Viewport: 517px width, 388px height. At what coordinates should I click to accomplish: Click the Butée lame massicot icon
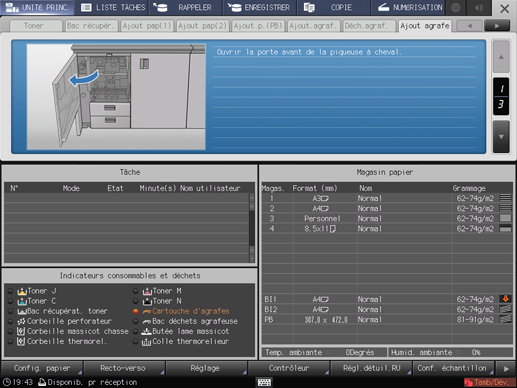click(x=146, y=331)
